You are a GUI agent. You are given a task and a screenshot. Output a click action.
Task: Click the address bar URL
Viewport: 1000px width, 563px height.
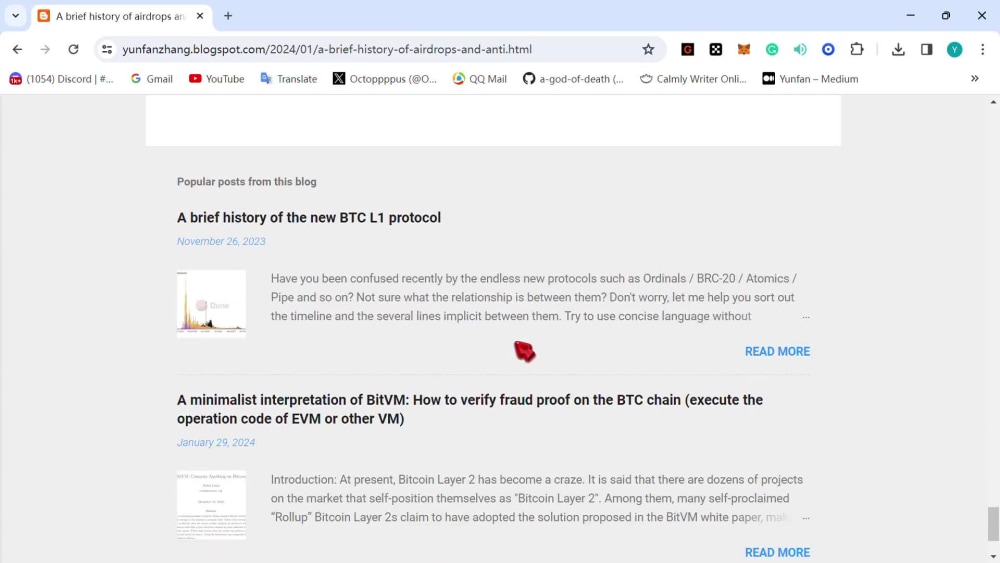pos(327,49)
